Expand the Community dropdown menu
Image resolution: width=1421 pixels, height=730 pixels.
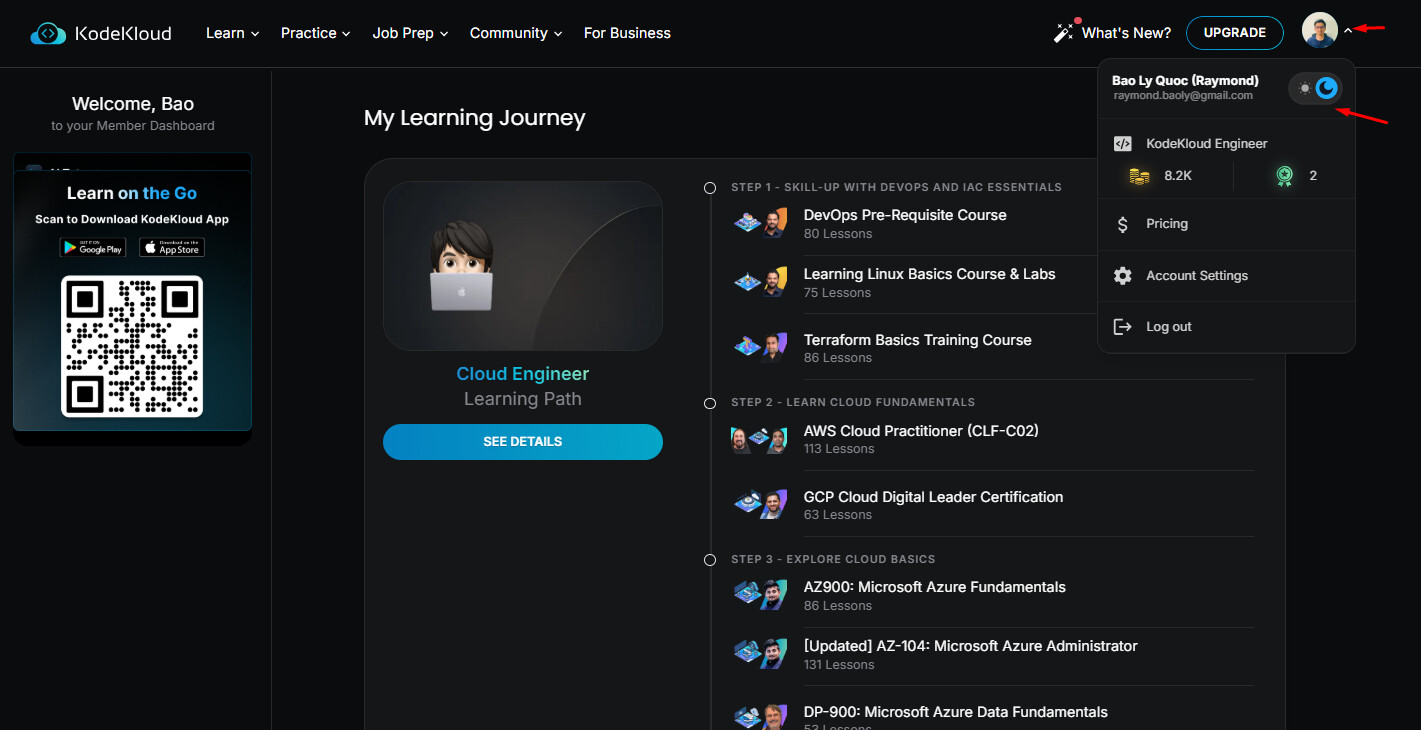516,33
